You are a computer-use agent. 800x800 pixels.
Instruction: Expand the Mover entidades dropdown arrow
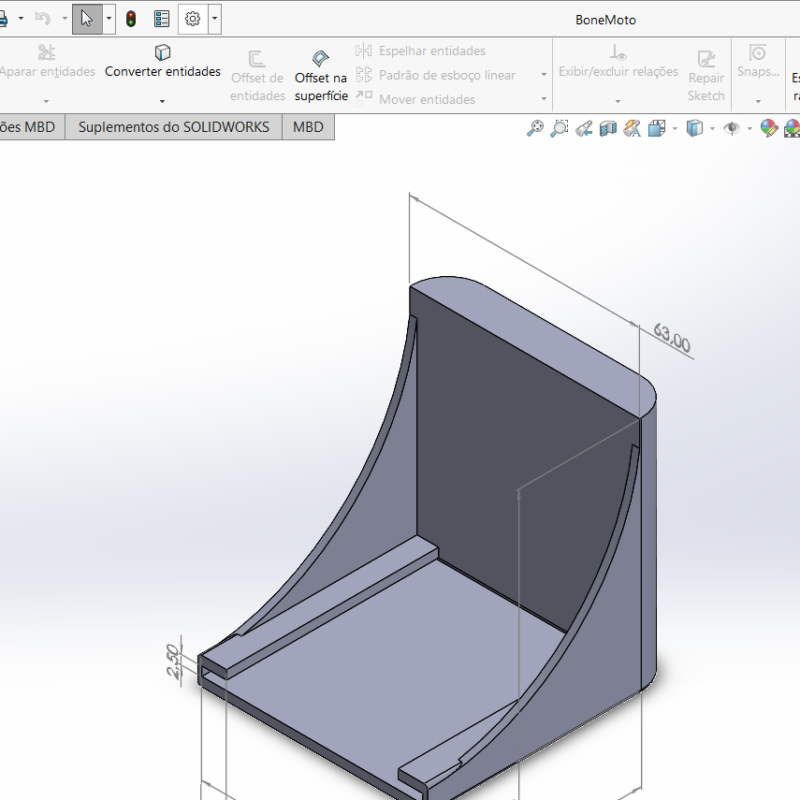[x=544, y=98]
